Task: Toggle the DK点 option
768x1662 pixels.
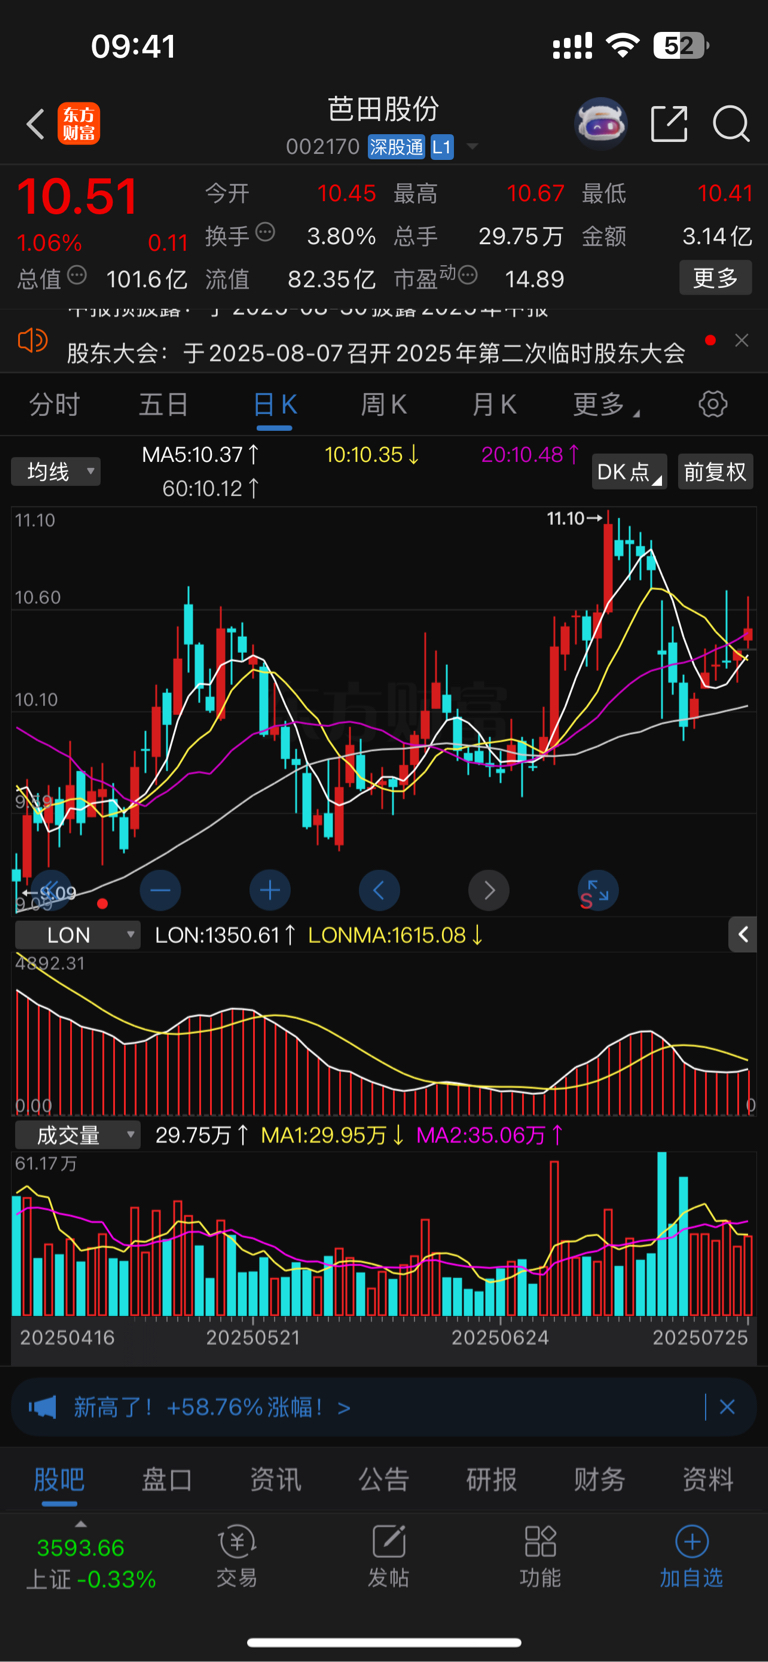Action: click(629, 472)
